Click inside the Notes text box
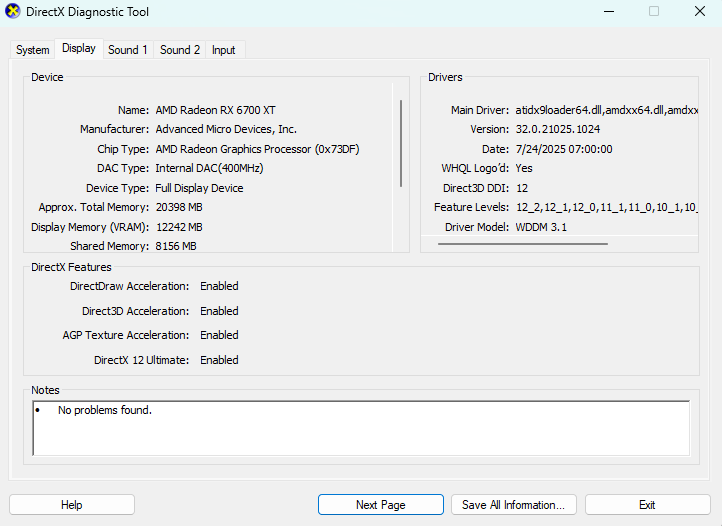 pyautogui.click(x=361, y=428)
